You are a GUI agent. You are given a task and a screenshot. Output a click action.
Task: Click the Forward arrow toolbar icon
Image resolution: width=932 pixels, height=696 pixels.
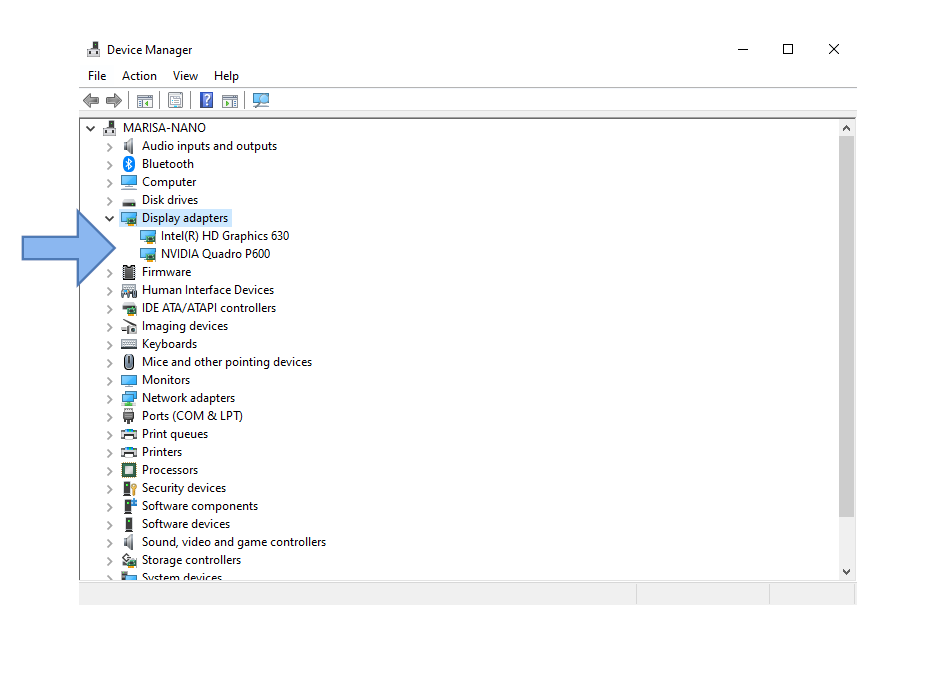coord(114,100)
